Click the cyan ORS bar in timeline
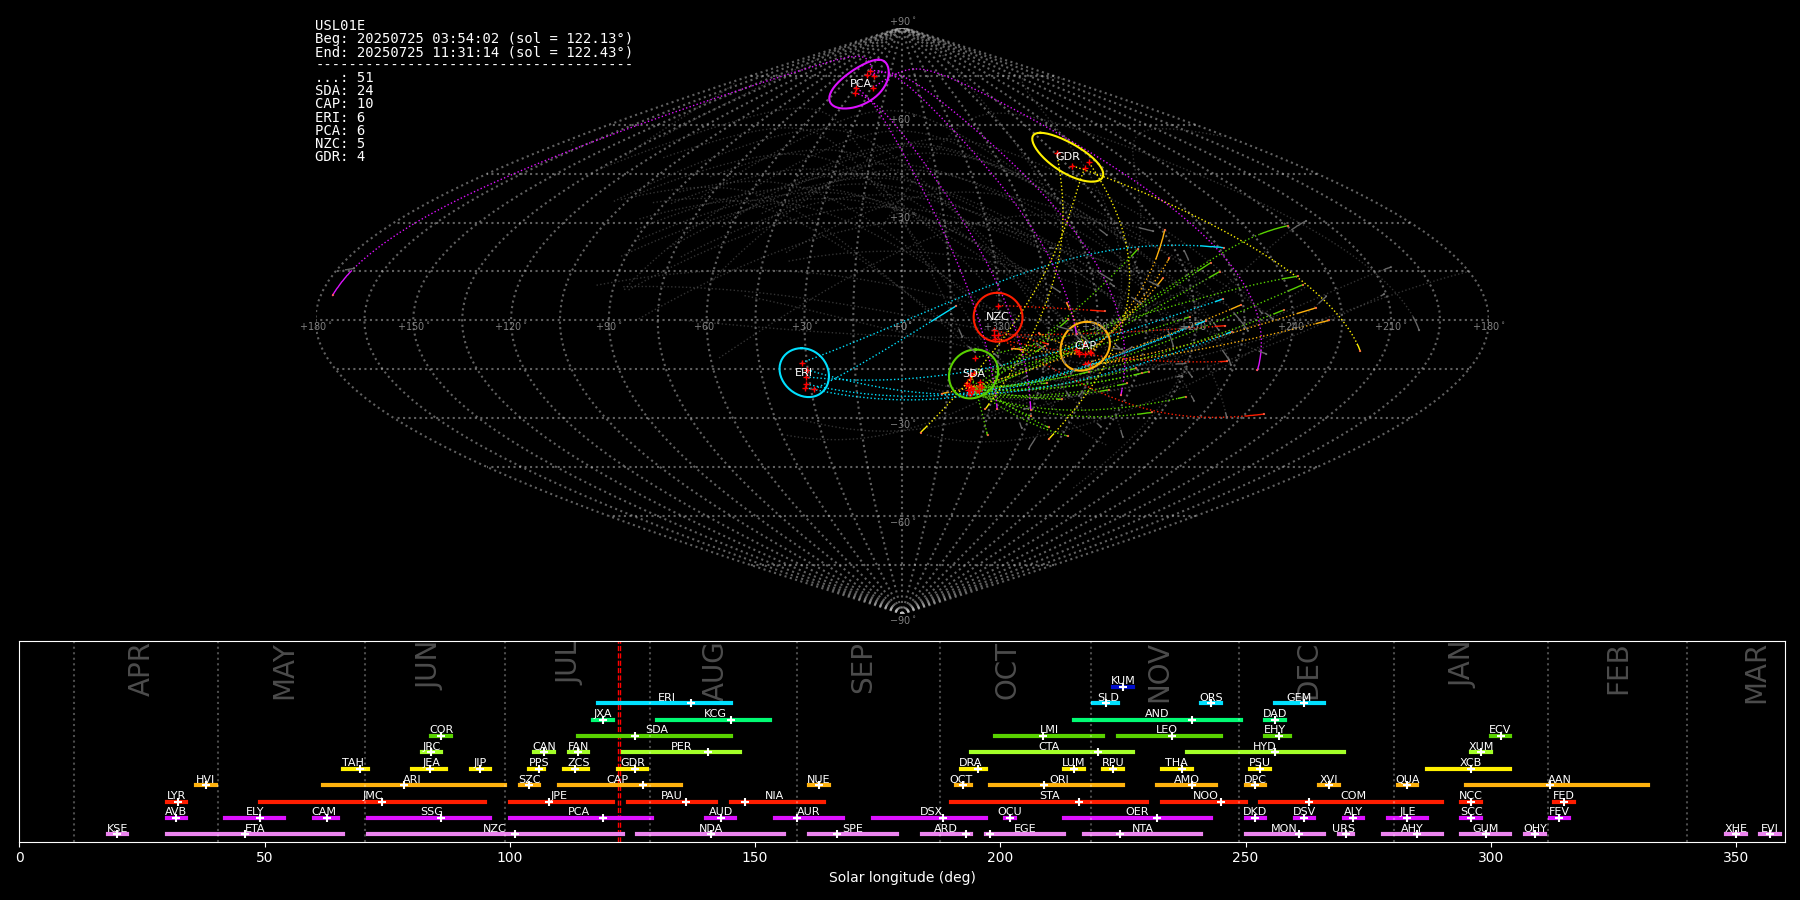The image size is (1800, 900). point(1211,703)
